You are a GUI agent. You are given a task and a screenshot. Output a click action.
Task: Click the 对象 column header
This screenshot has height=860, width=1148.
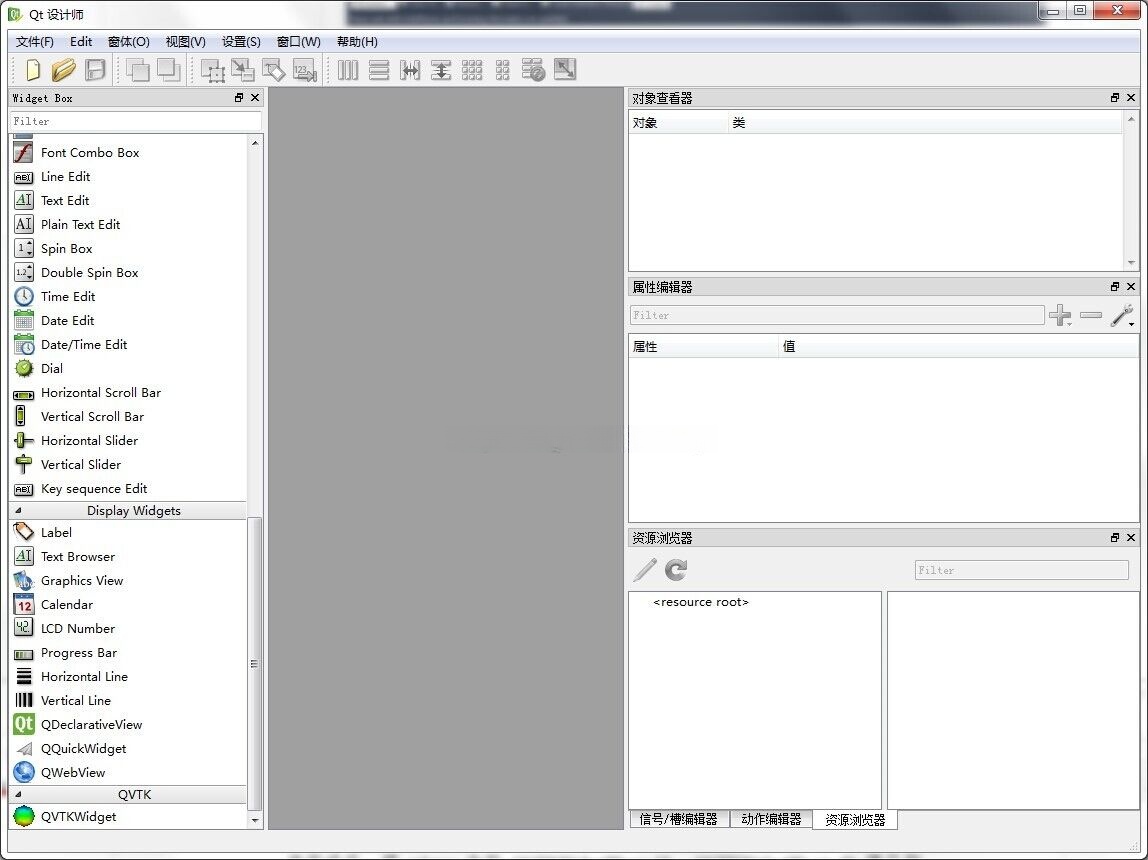(679, 123)
